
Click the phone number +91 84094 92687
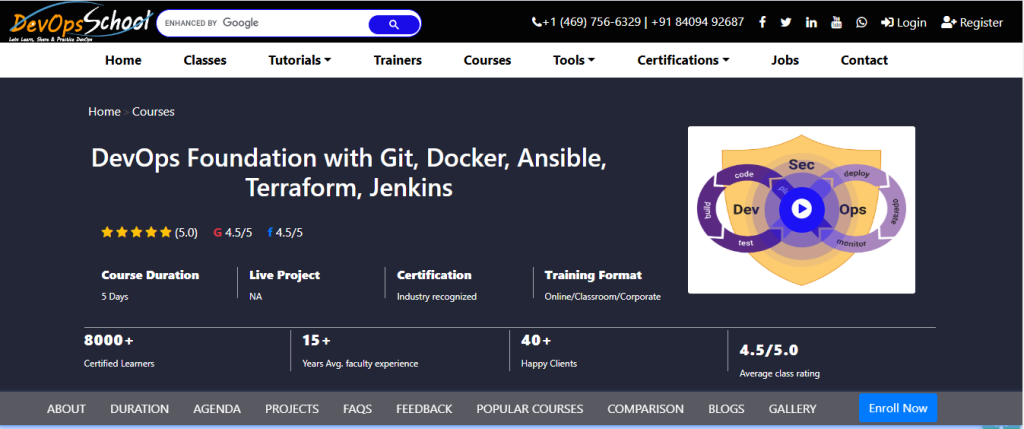697,22
